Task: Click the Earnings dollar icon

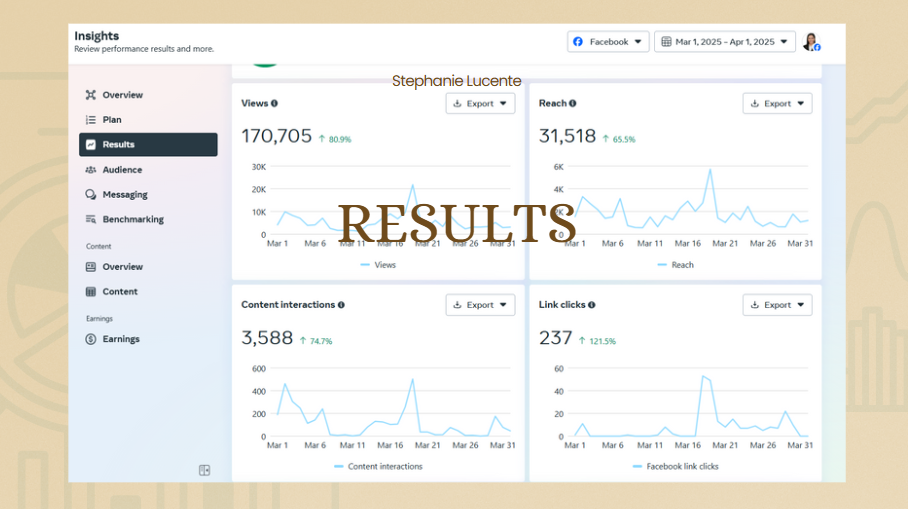Action: pyautogui.click(x=91, y=339)
